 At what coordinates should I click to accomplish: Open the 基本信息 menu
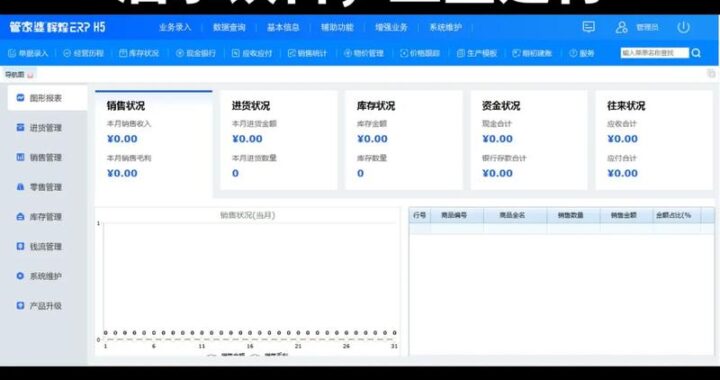point(283,28)
